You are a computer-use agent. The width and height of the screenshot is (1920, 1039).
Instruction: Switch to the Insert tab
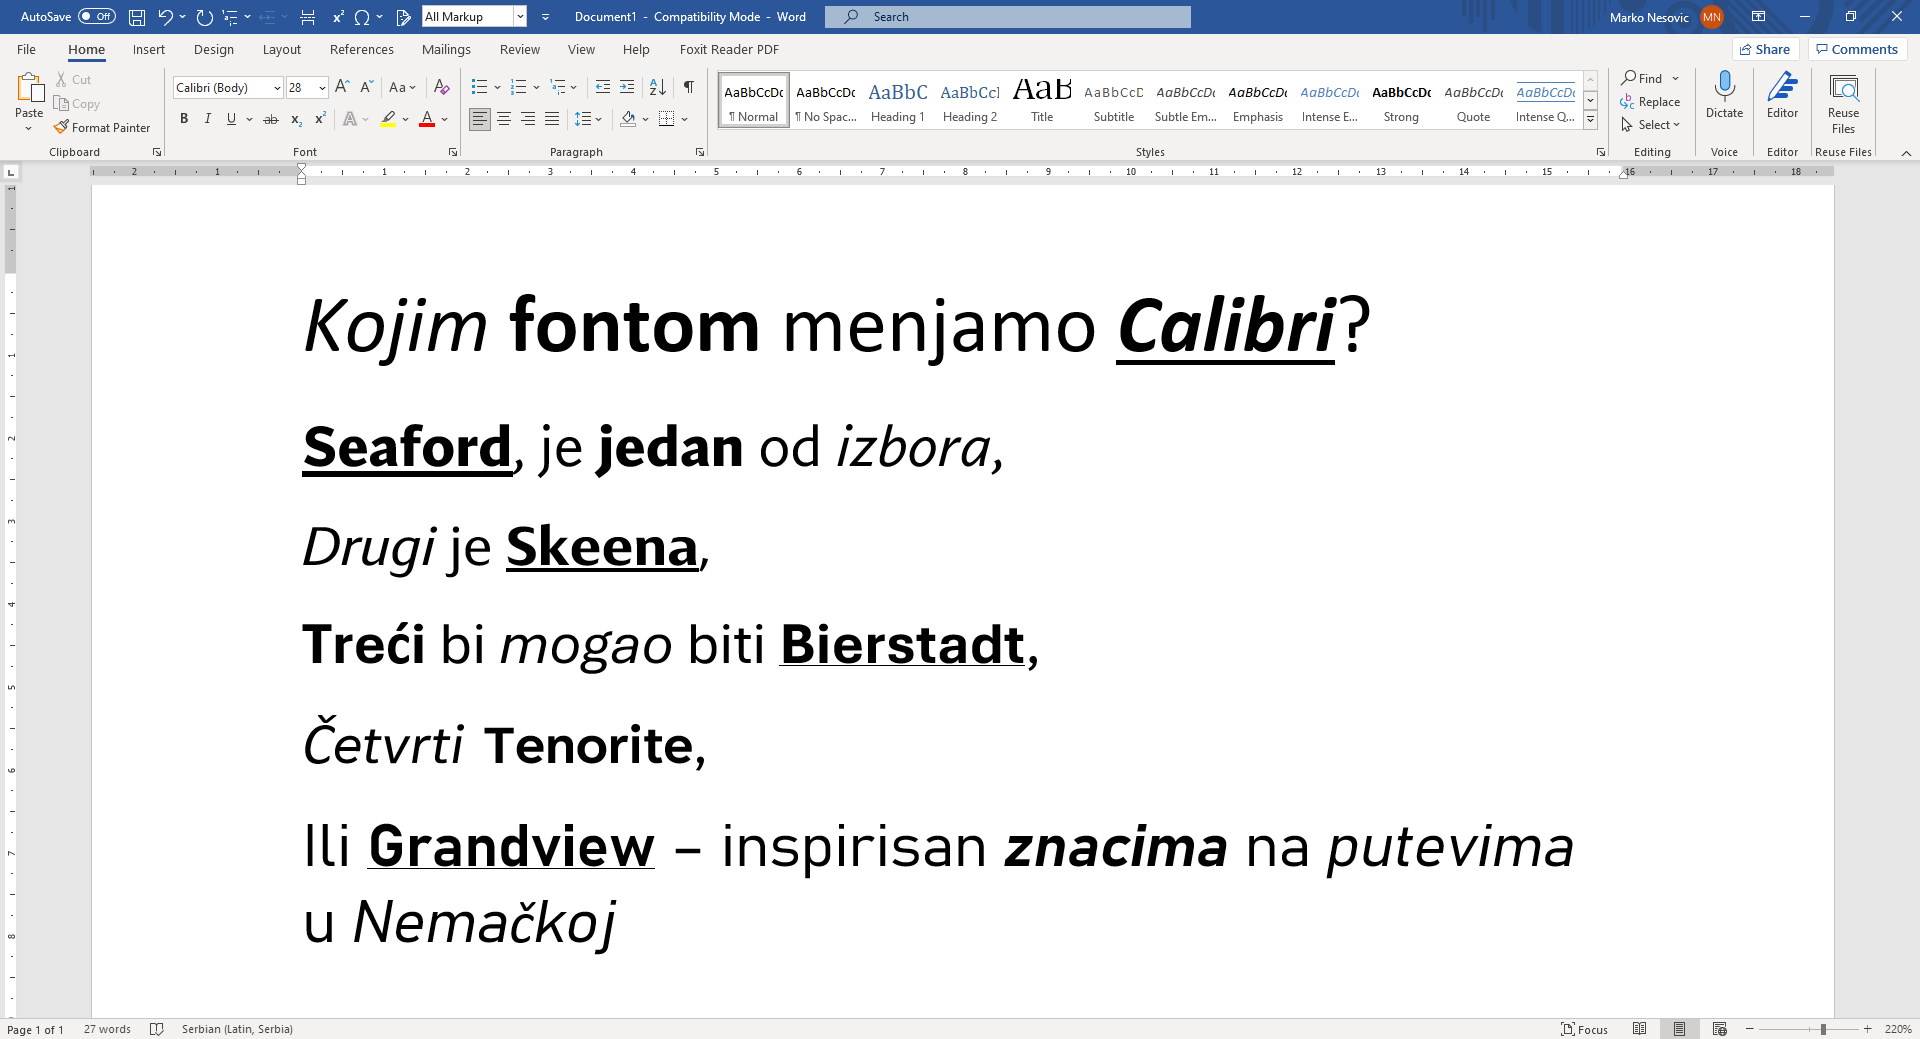click(149, 49)
